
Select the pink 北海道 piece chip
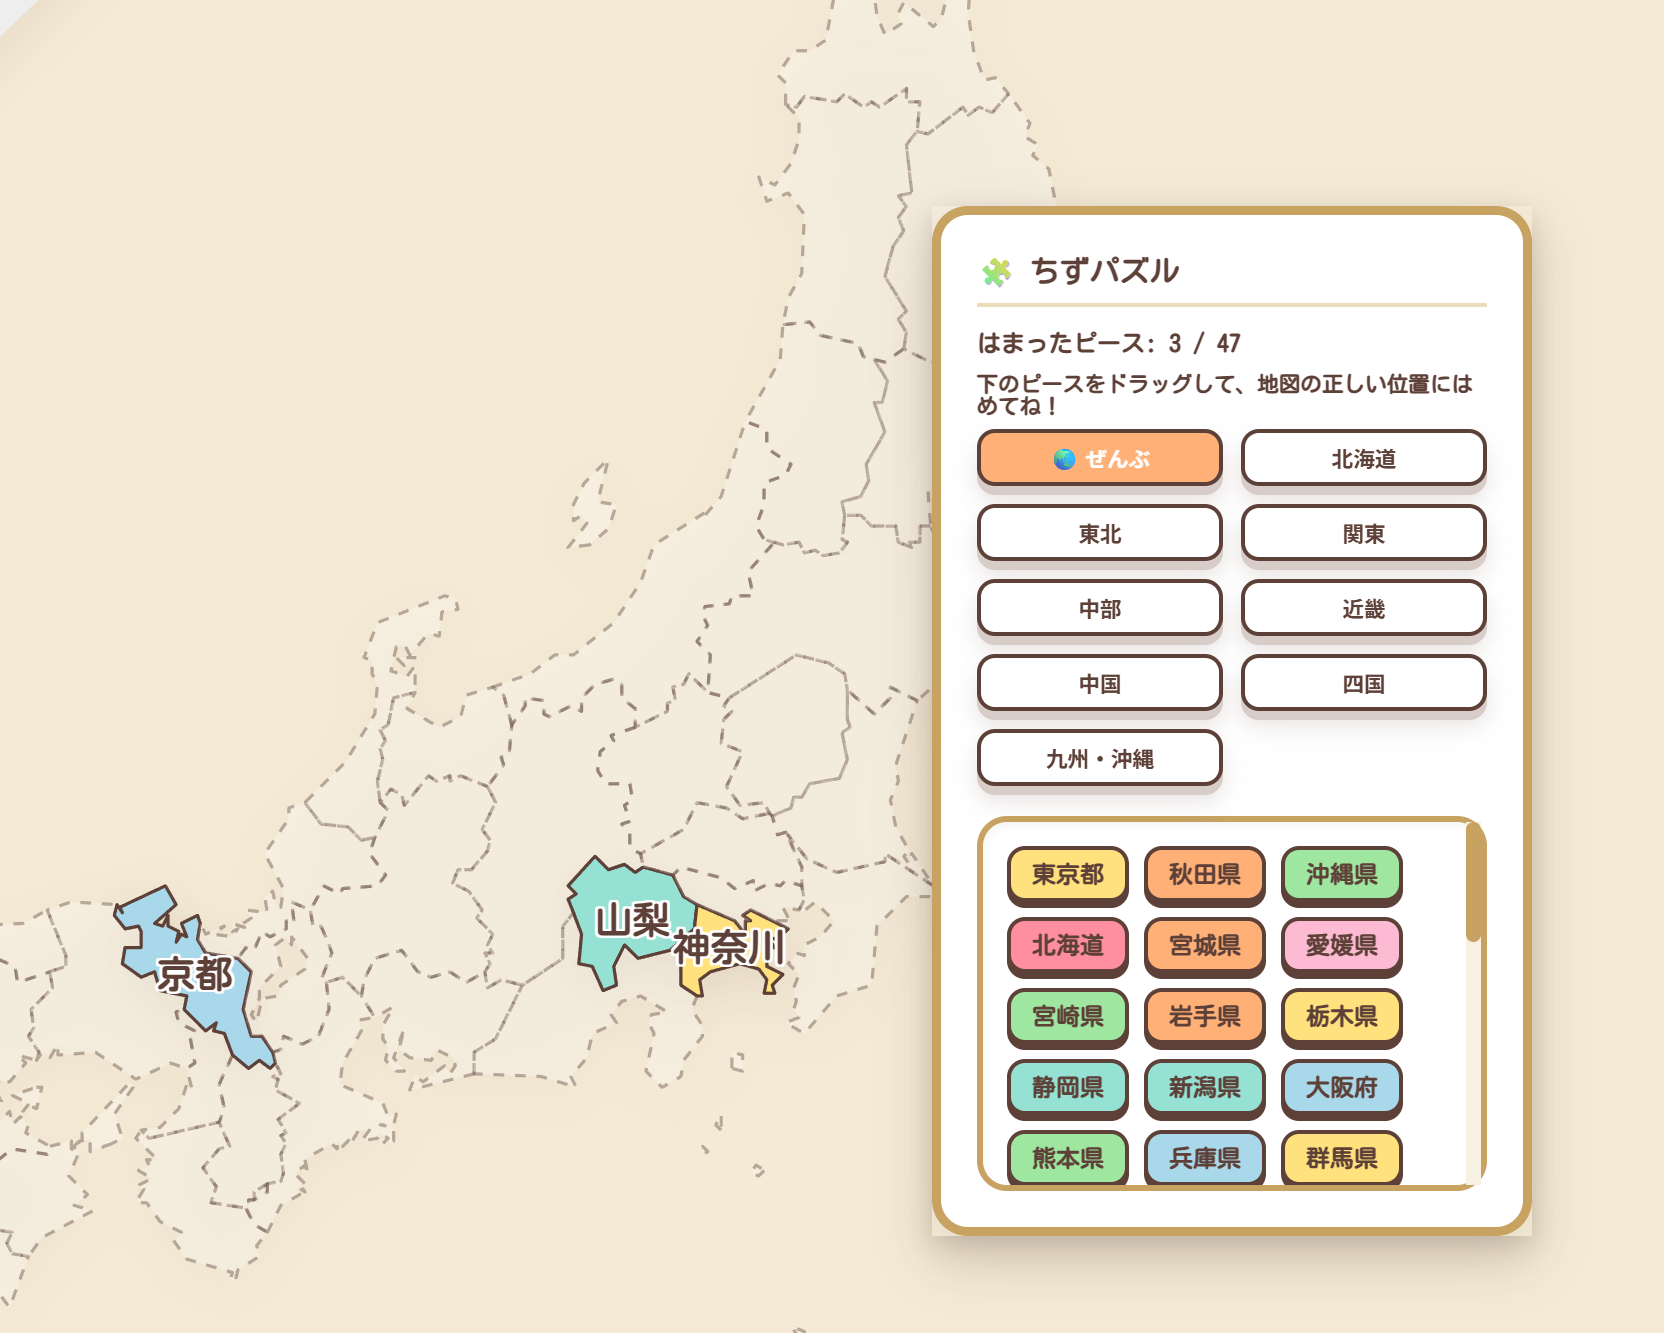pos(1067,946)
